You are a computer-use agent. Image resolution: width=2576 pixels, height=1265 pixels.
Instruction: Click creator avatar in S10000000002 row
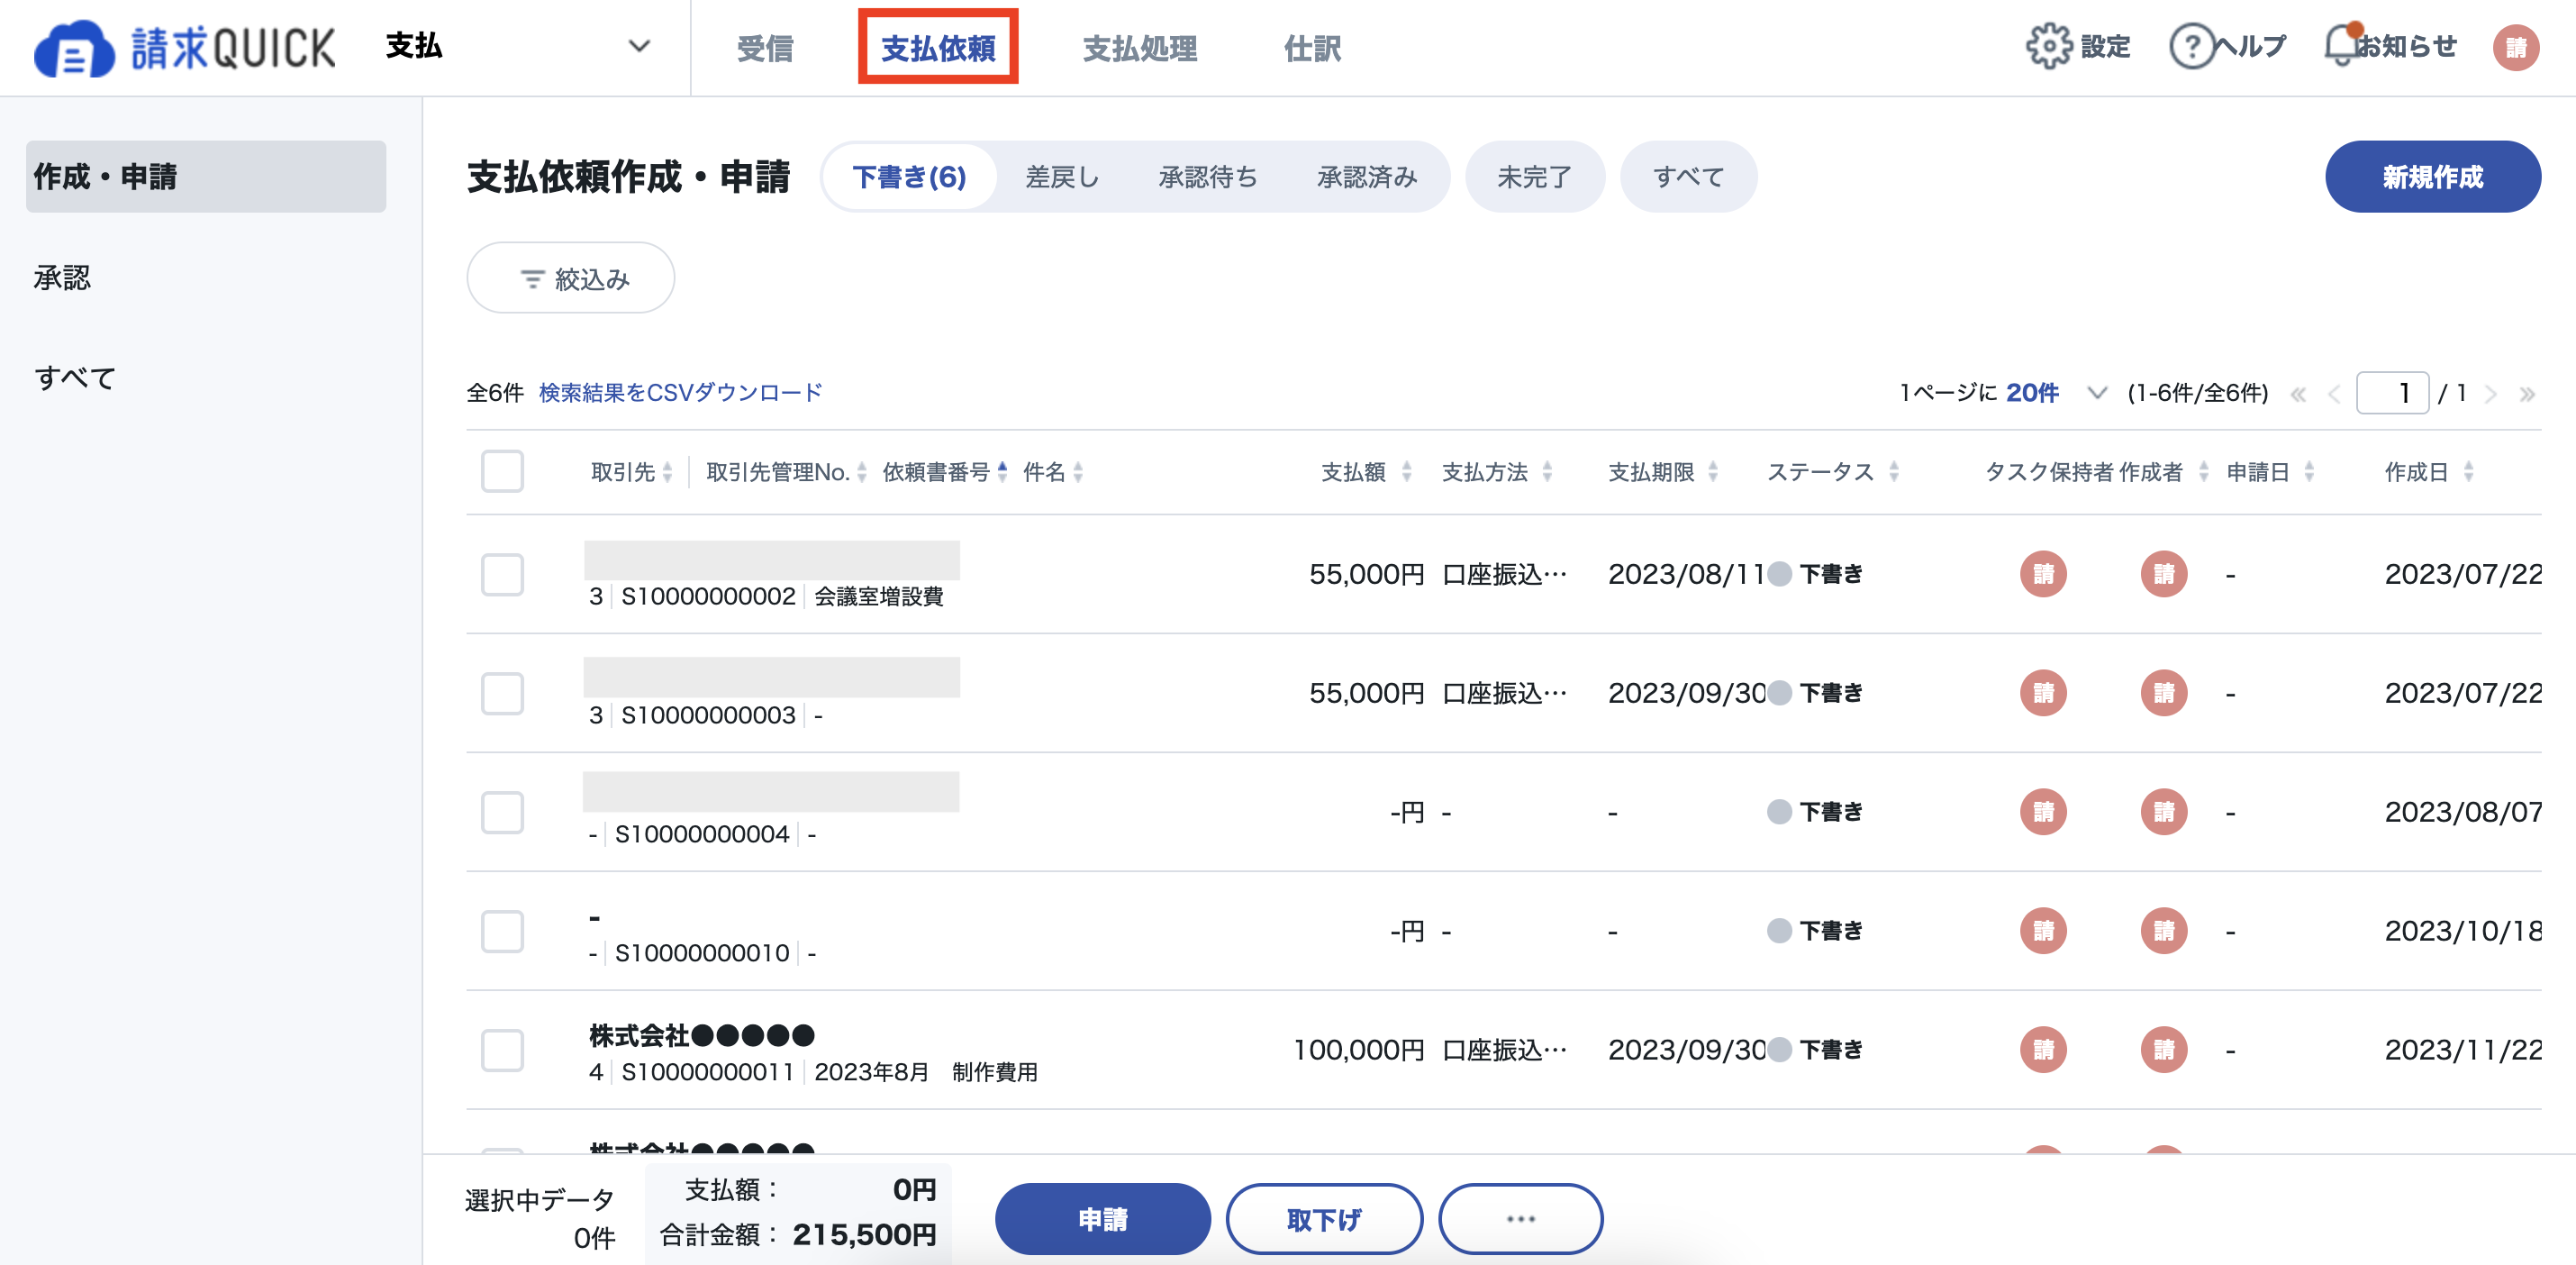click(2164, 574)
